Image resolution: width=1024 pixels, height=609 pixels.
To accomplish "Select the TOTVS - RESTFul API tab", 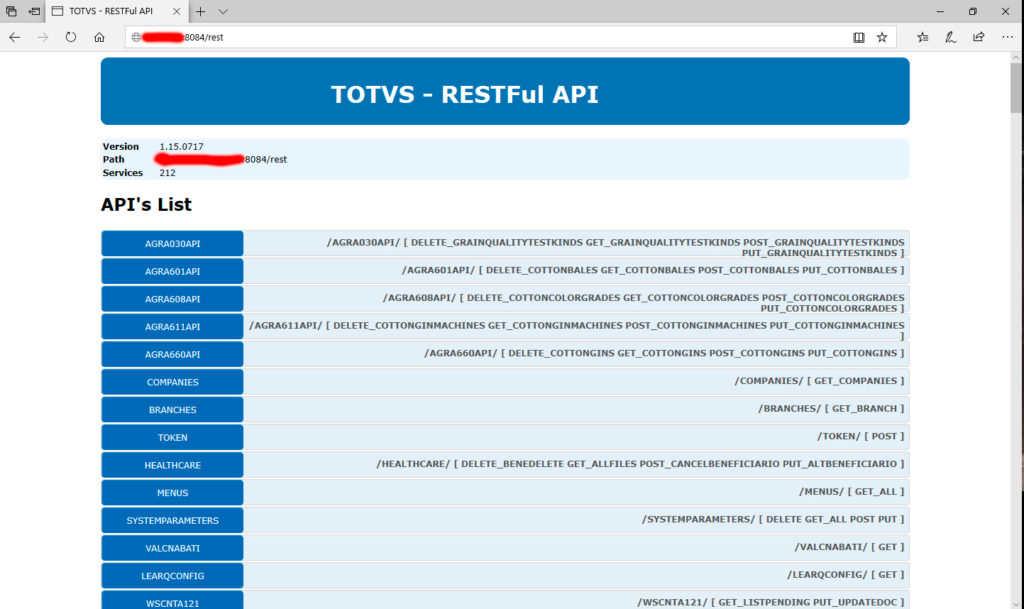I will click(x=117, y=11).
